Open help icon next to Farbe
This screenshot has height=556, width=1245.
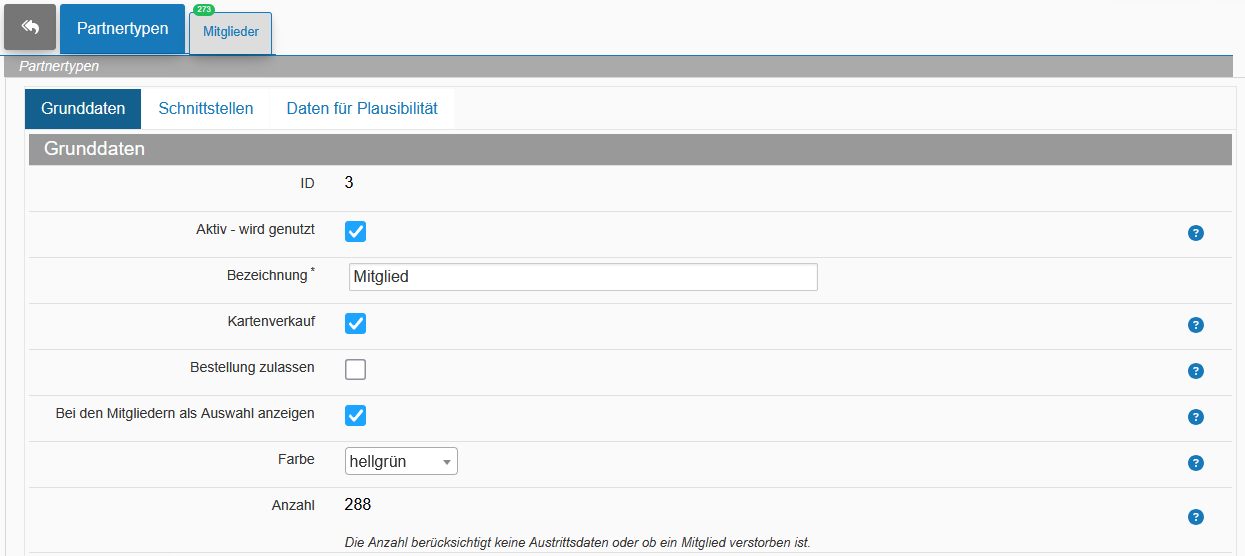(x=1195, y=463)
